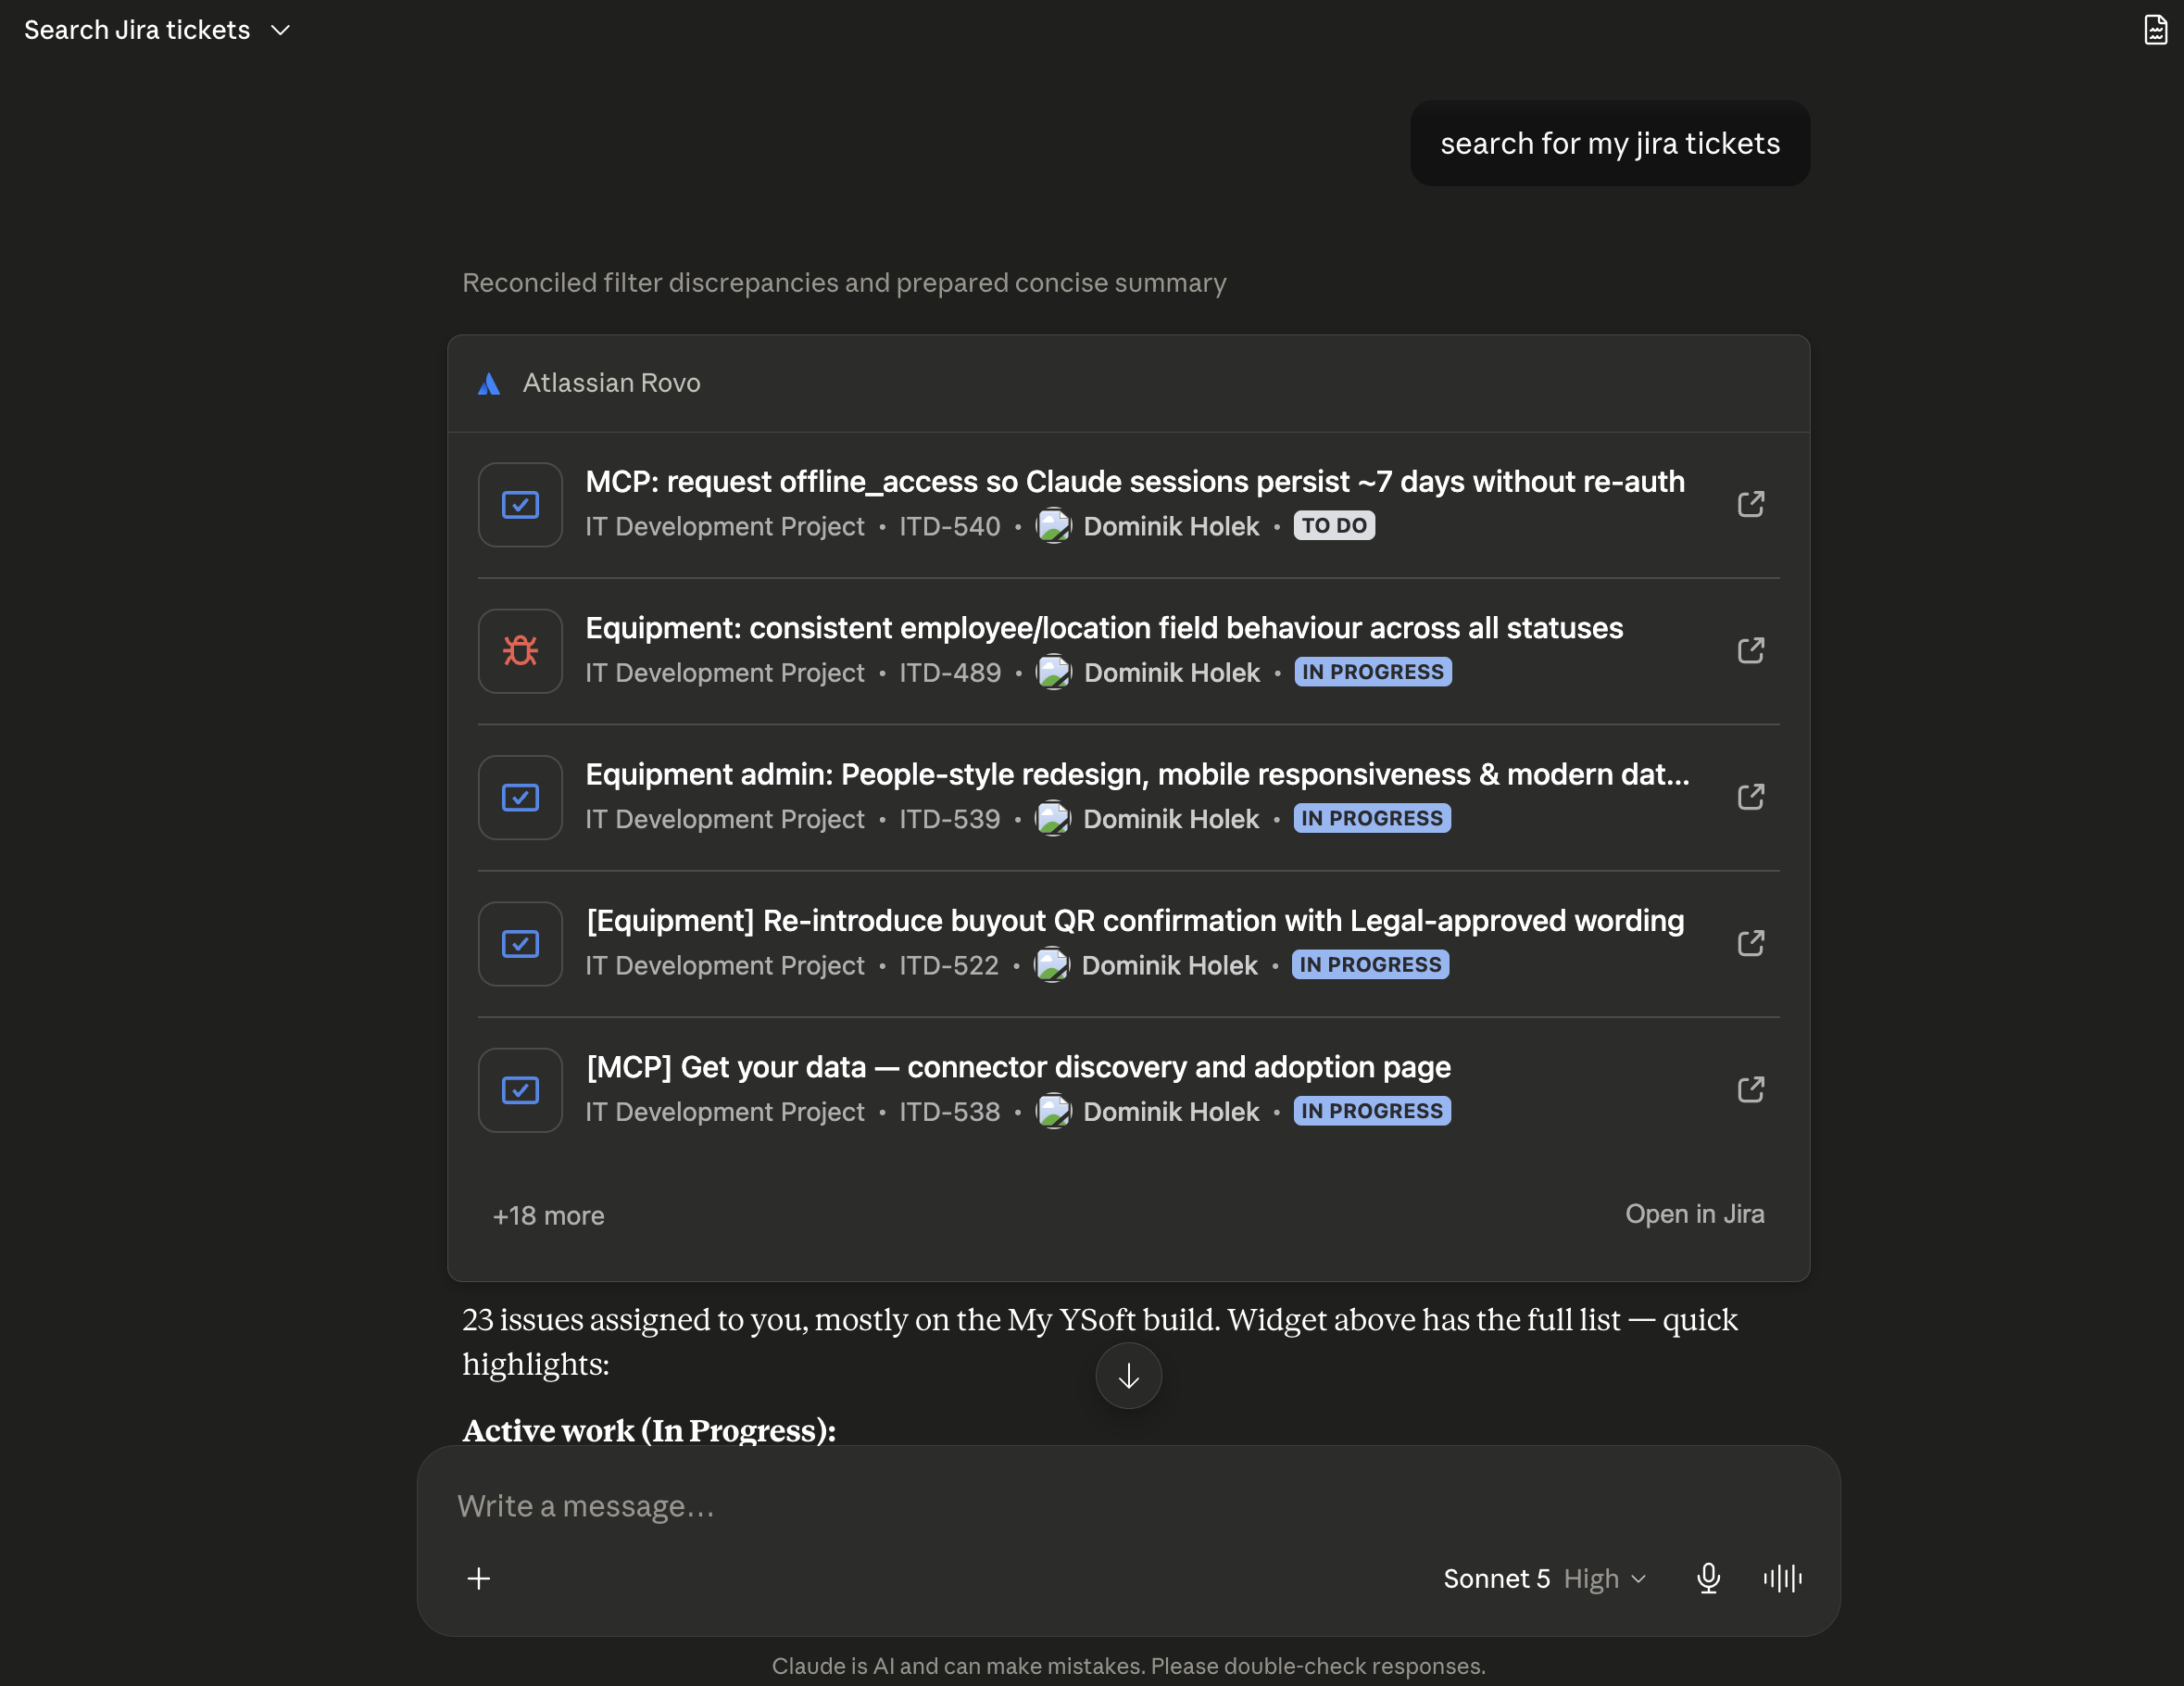Click 'Dominik Holek' name on the ITD-522 row

pos(1169,965)
